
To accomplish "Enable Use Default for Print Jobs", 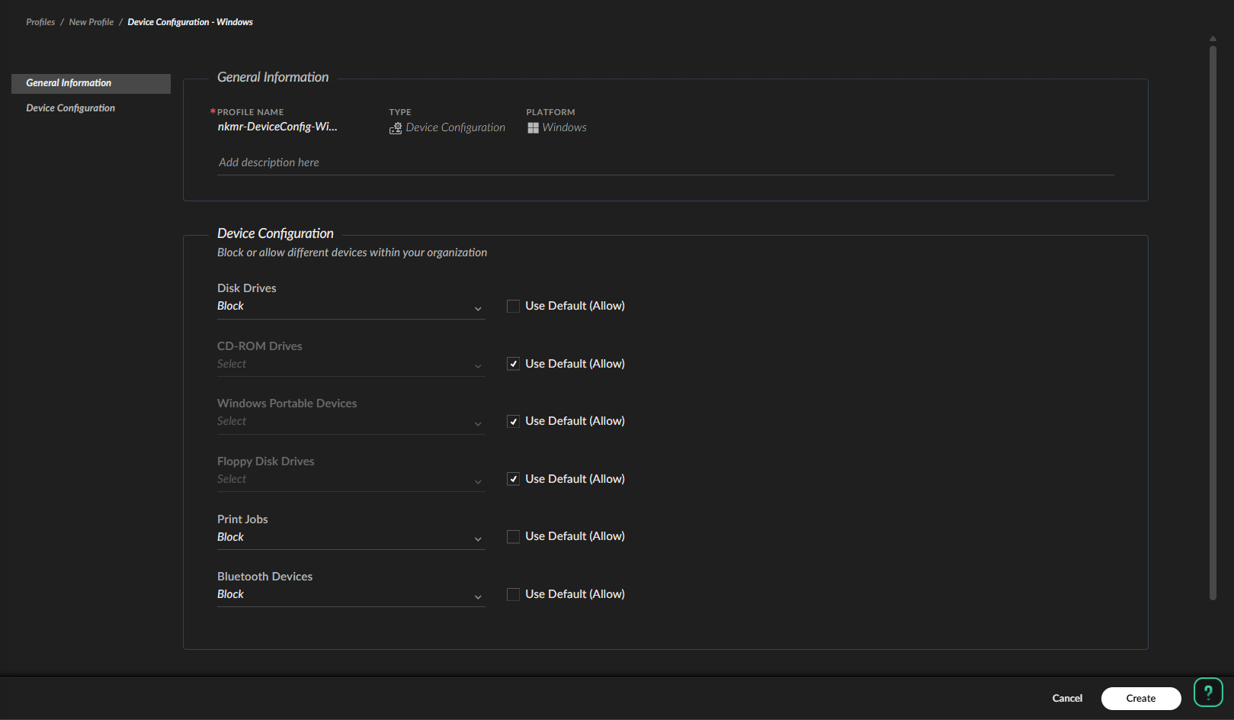I will [x=513, y=537].
